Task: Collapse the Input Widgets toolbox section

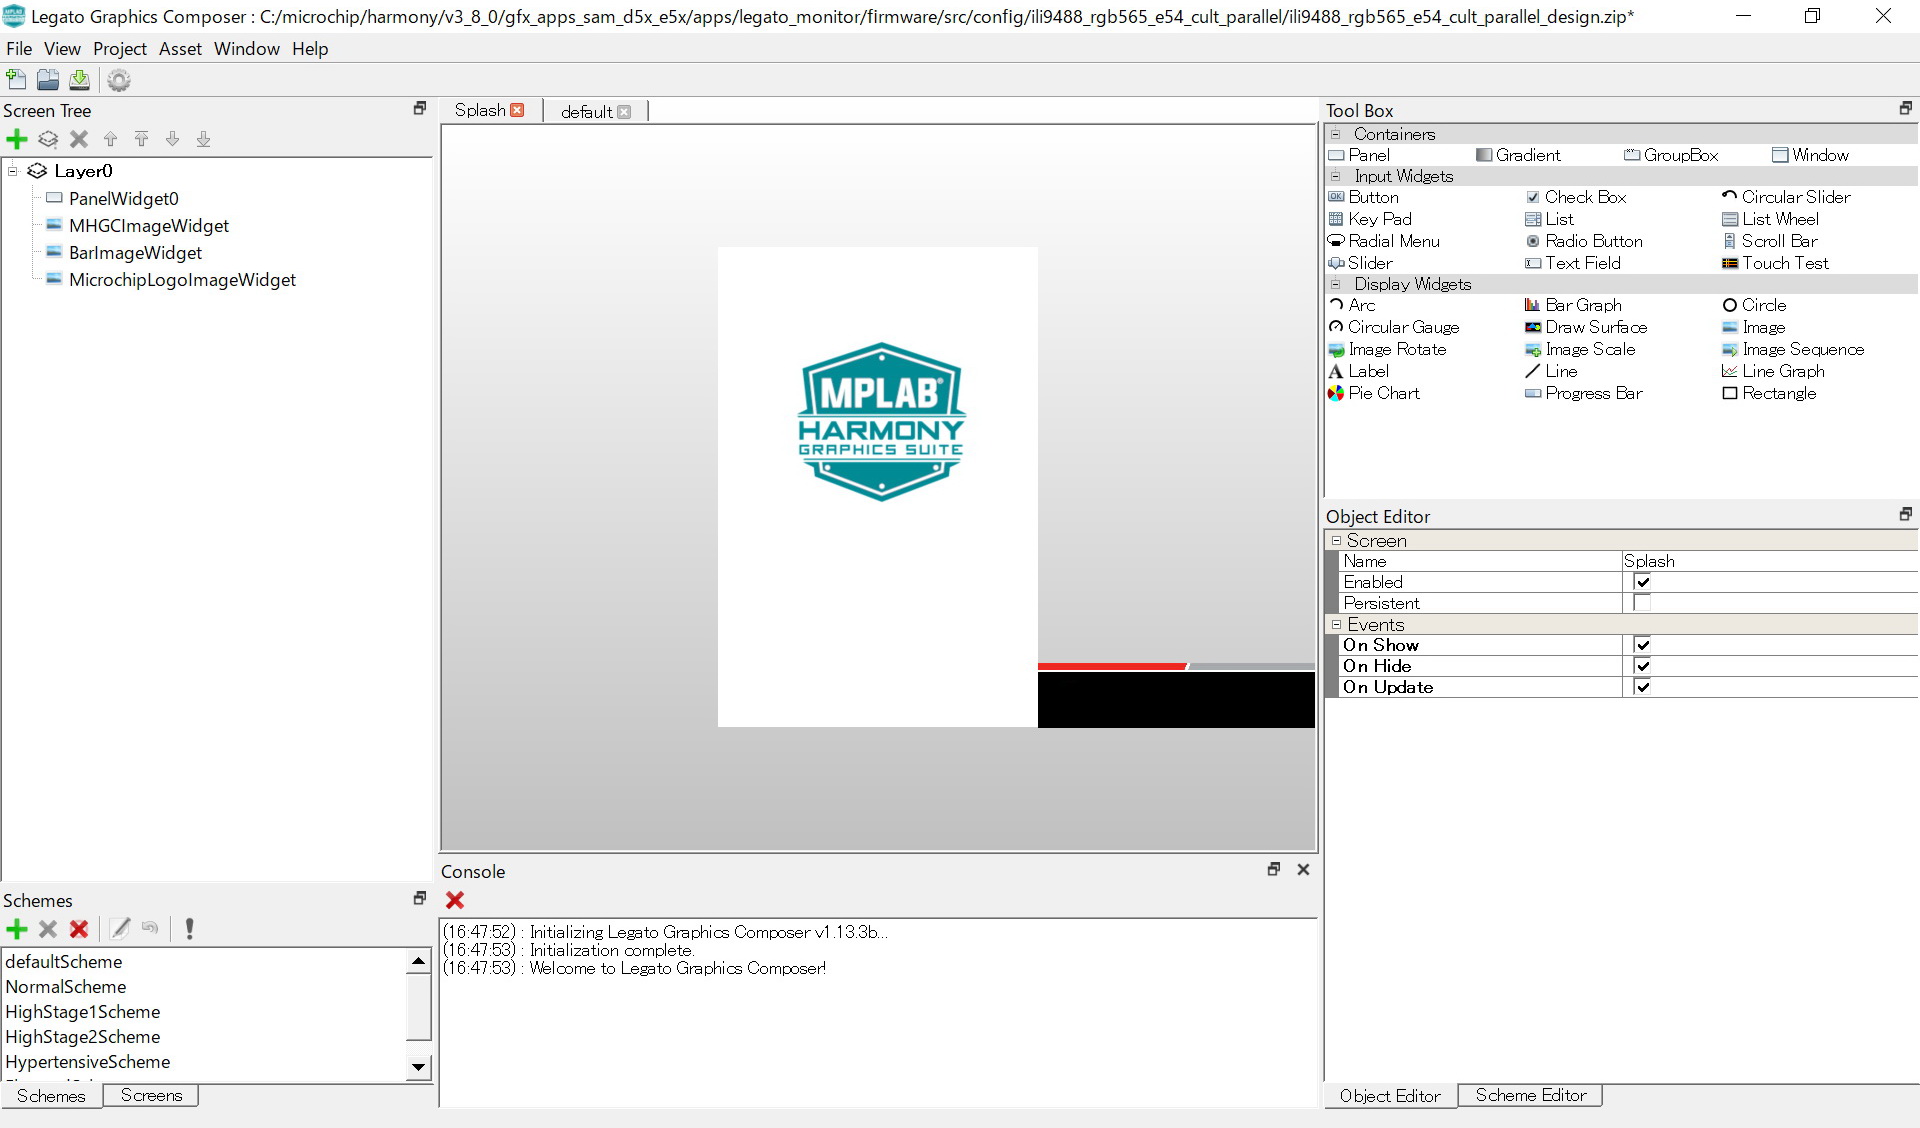Action: [x=1336, y=176]
